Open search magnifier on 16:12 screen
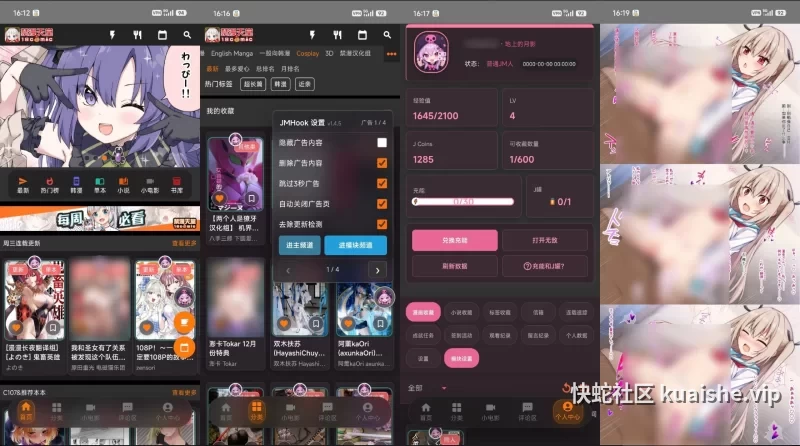The image size is (800, 446). 187,35
